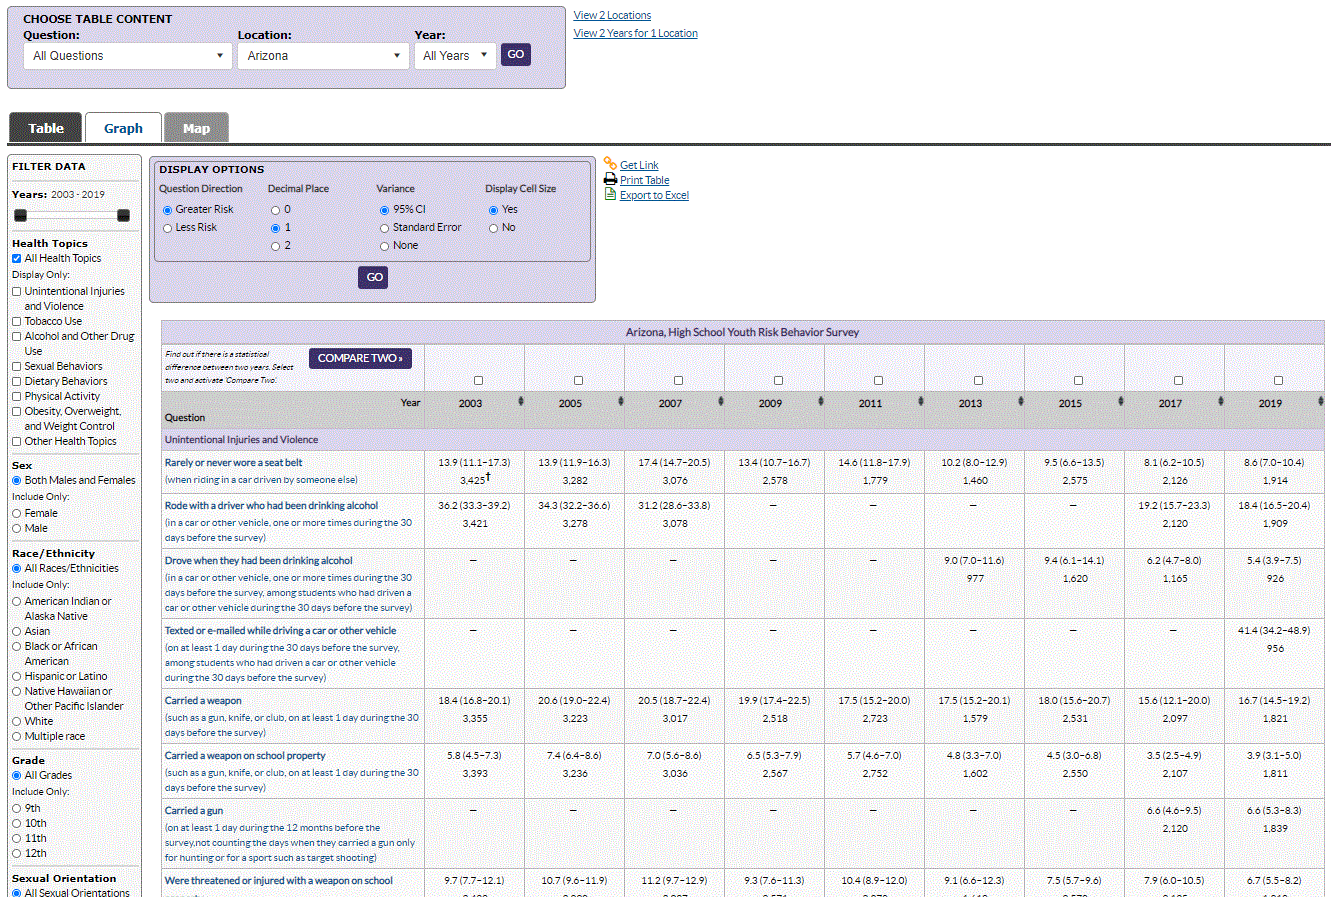Sort by the 2013 column arrows
The width and height of the screenshot is (1331, 897).
[x=1020, y=401]
